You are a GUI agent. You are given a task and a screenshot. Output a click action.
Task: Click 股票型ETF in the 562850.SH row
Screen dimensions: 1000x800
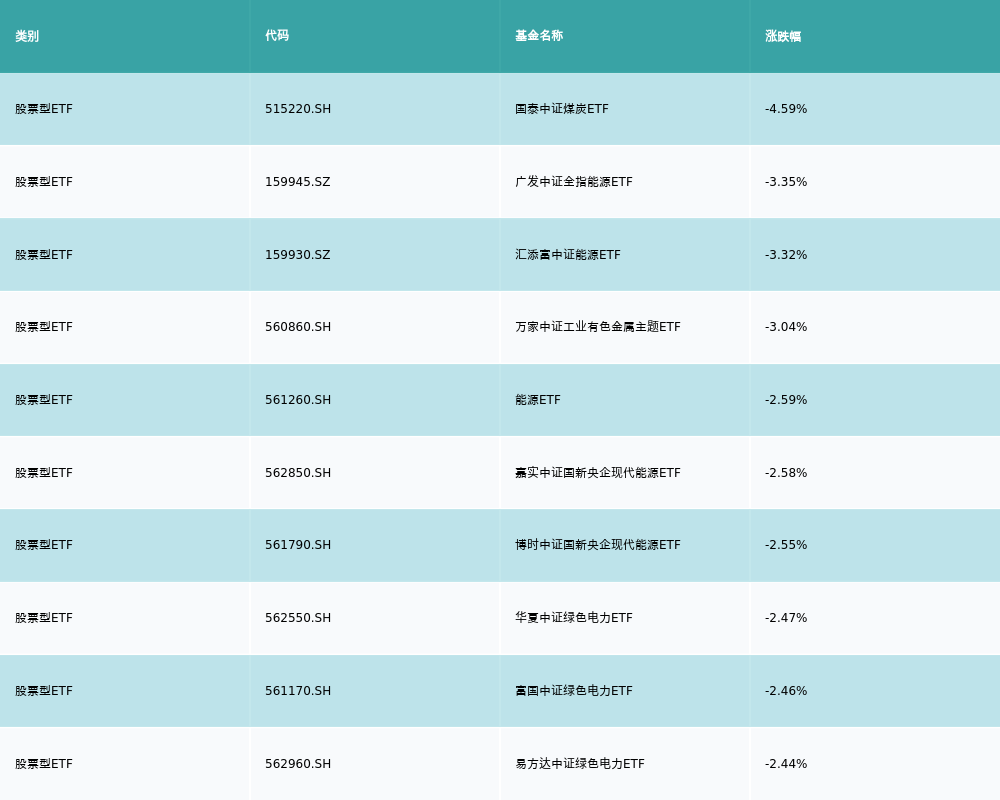click(x=44, y=473)
